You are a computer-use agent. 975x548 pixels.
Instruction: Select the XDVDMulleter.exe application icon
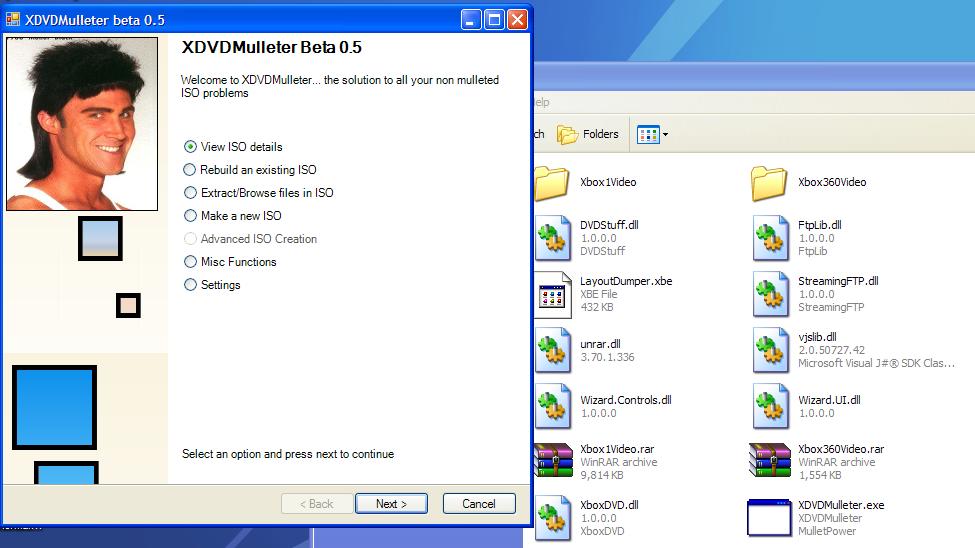pos(769,517)
